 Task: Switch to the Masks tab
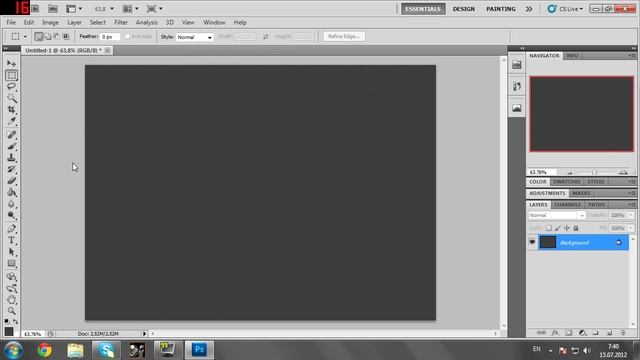click(581, 193)
